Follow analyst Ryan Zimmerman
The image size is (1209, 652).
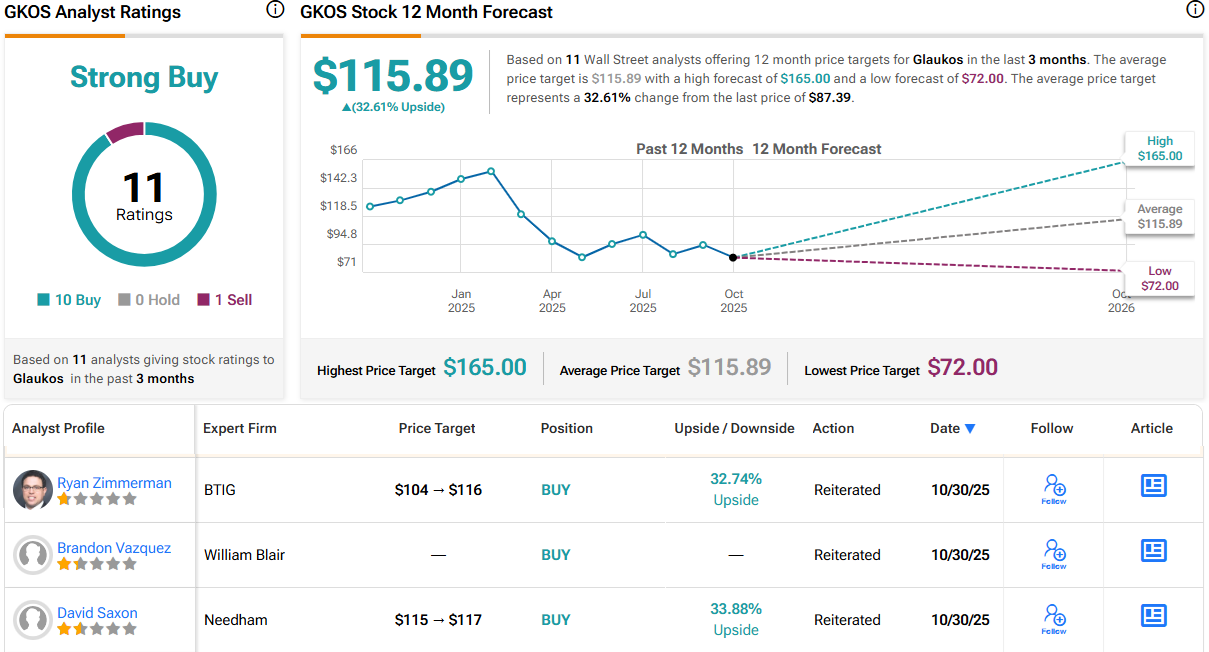coord(1054,489)
